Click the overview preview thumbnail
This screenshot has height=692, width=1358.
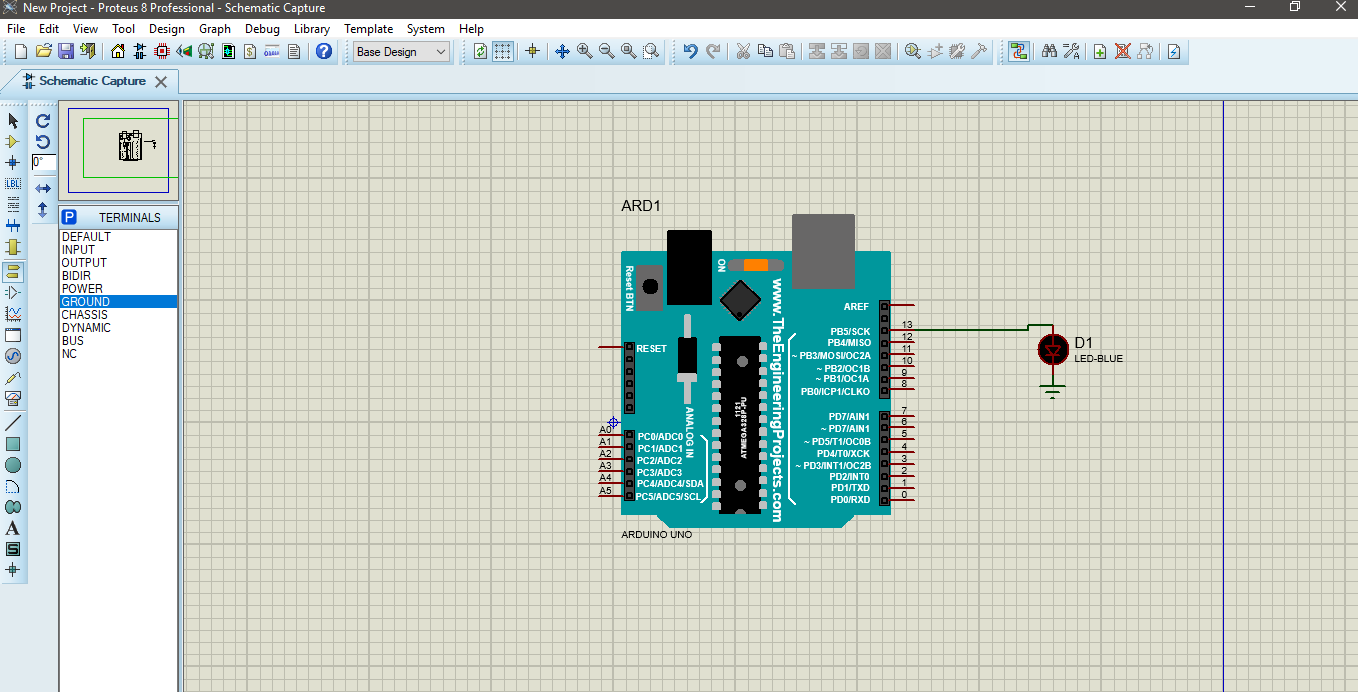[119, 149]
